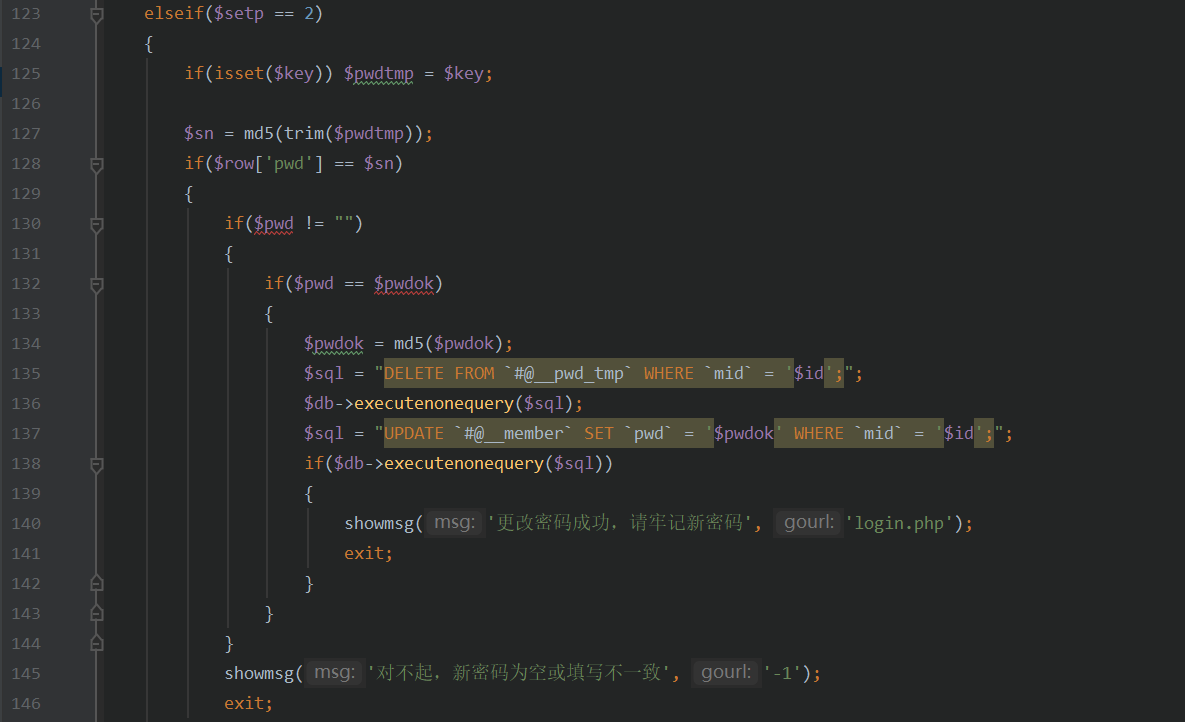The width and height of the screenshot is (1185, 722).
Task: Click the gourl: parameter hint on line 145
Action: point(726,672)
